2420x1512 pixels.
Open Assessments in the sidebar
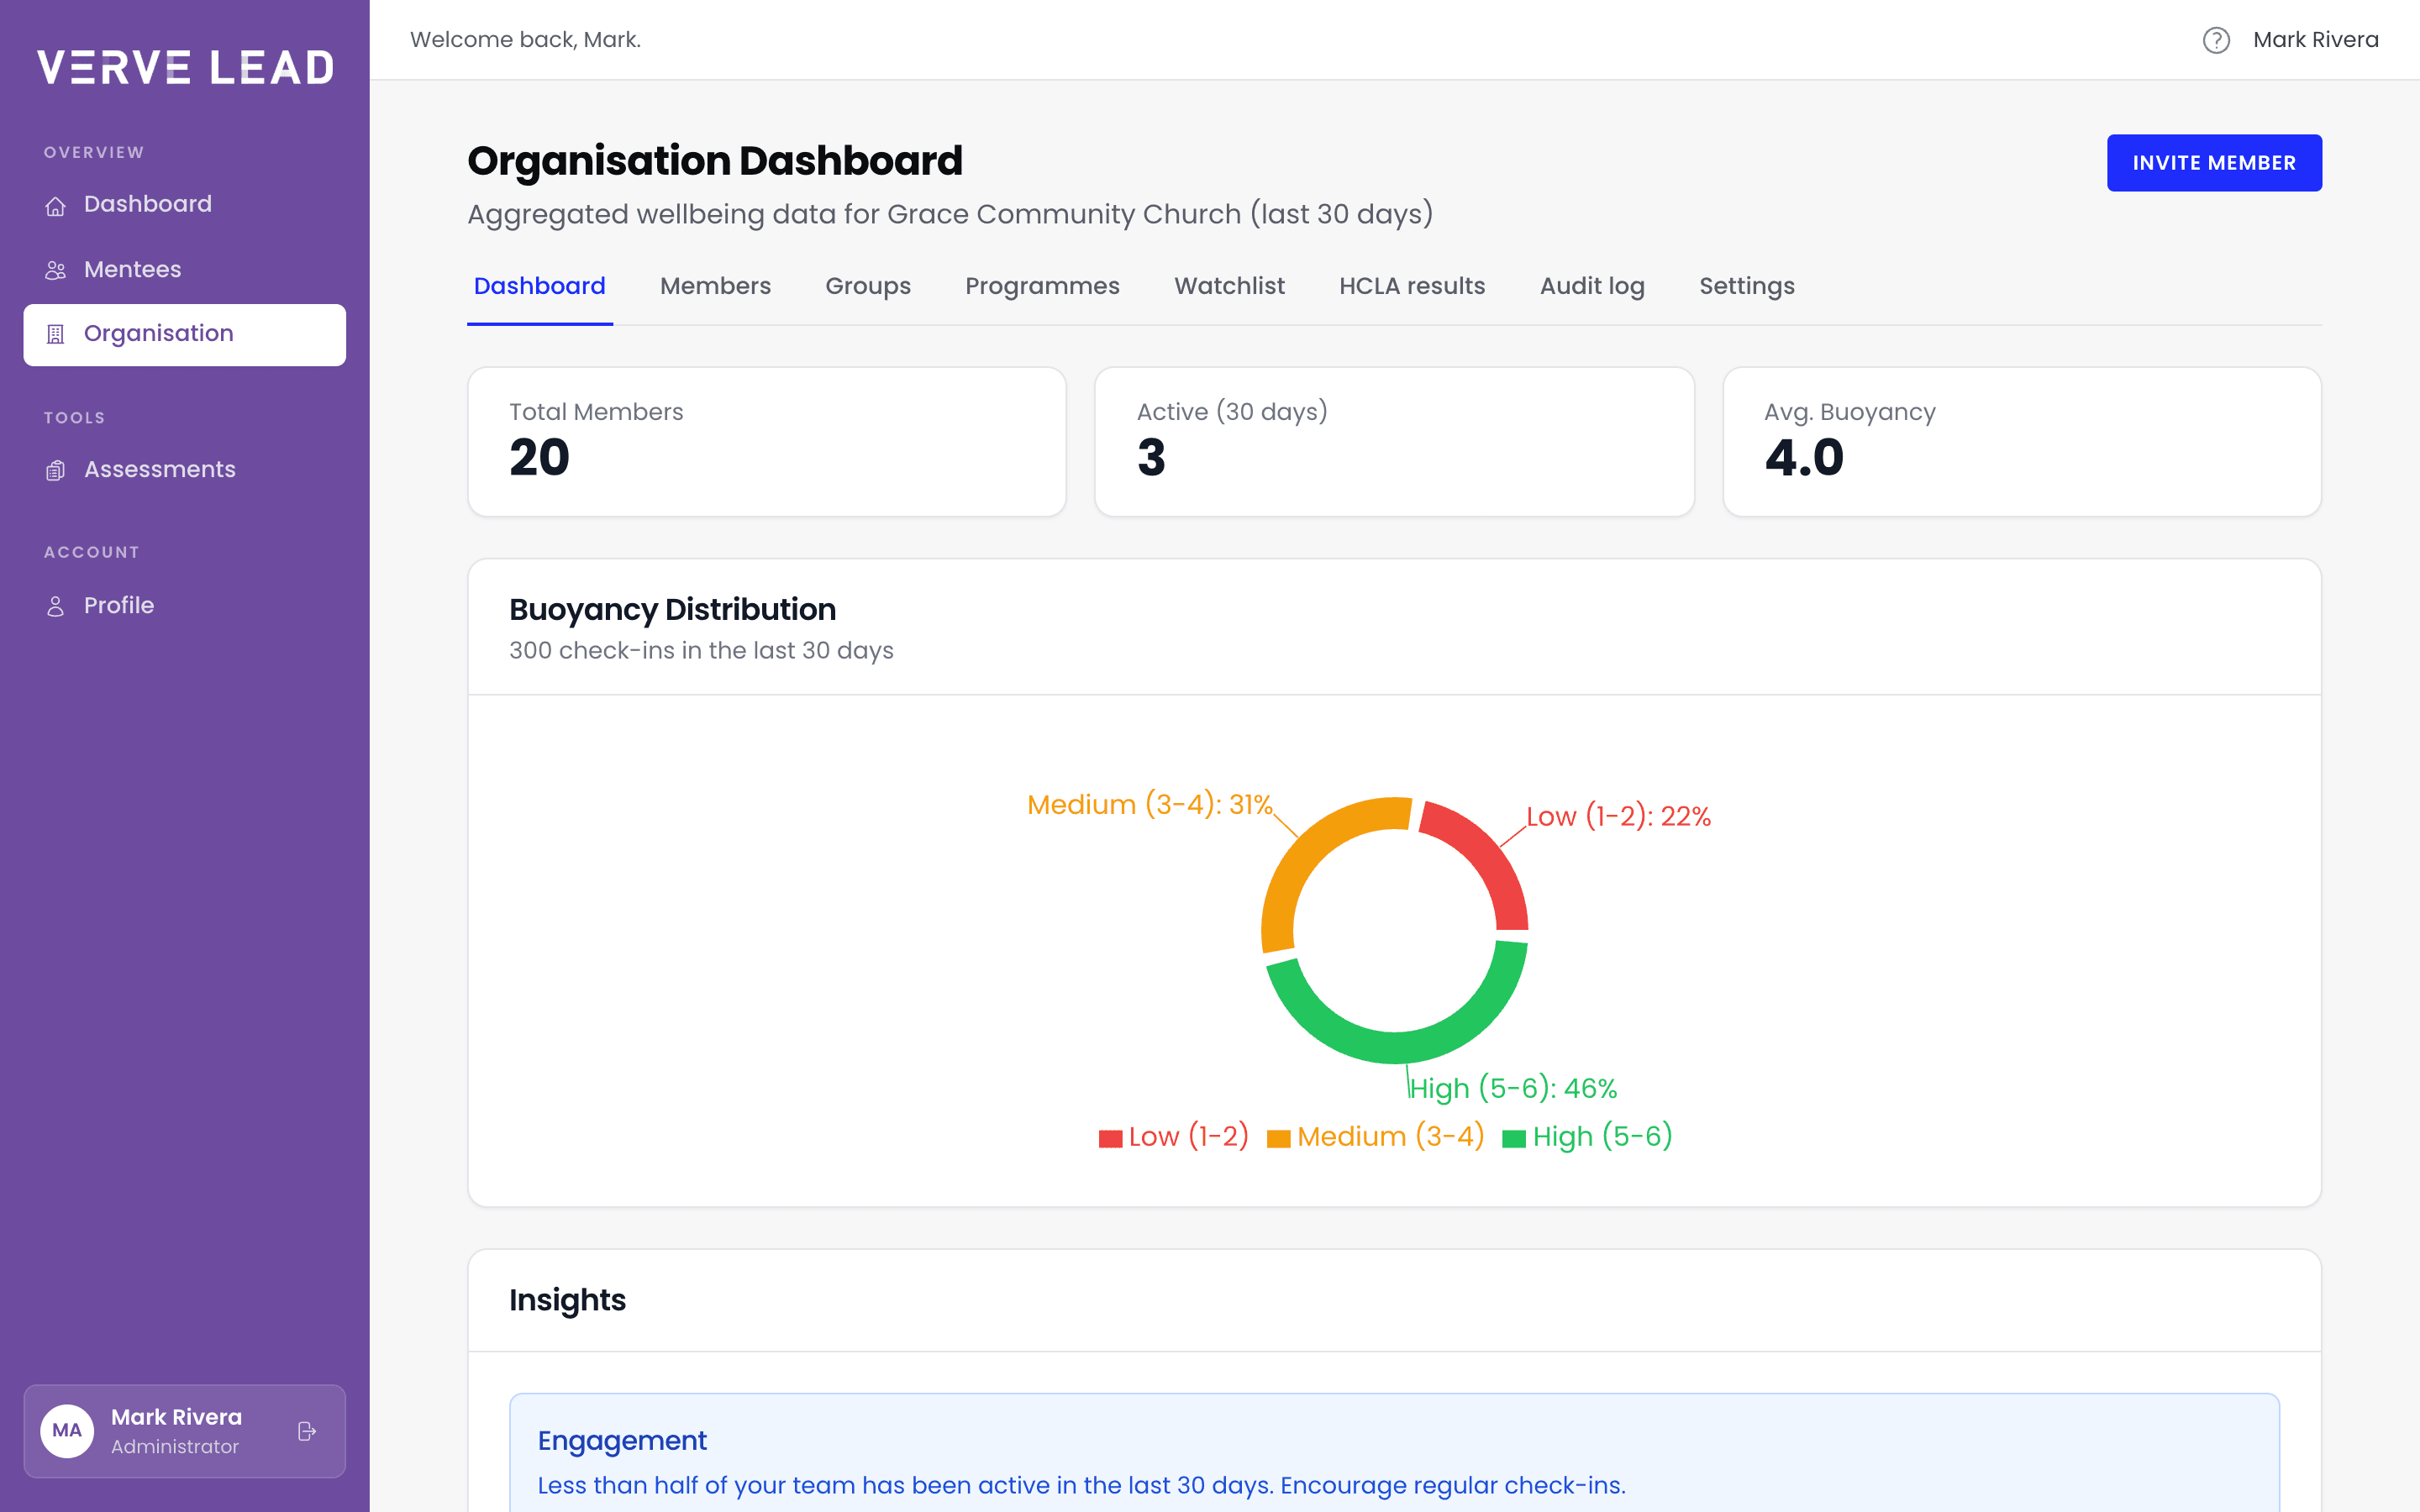click(185, 470)
